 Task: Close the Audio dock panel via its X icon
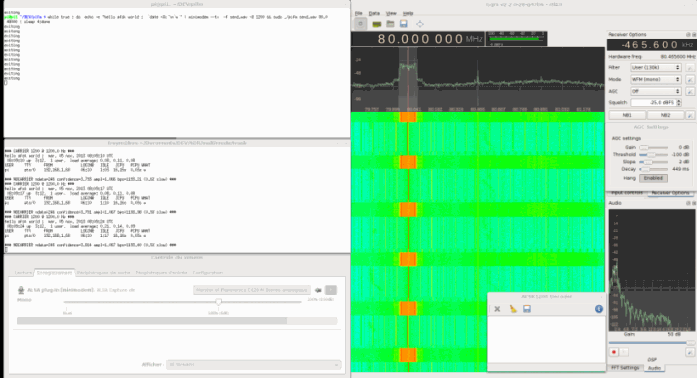pos(693,203)
